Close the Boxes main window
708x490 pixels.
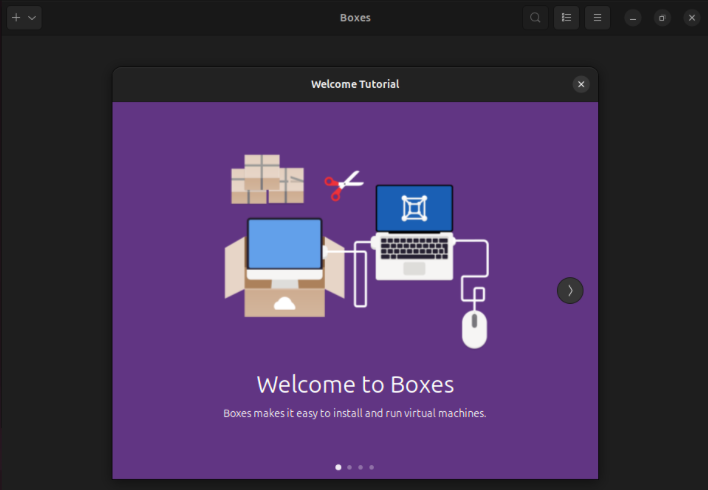click(692, 18)
